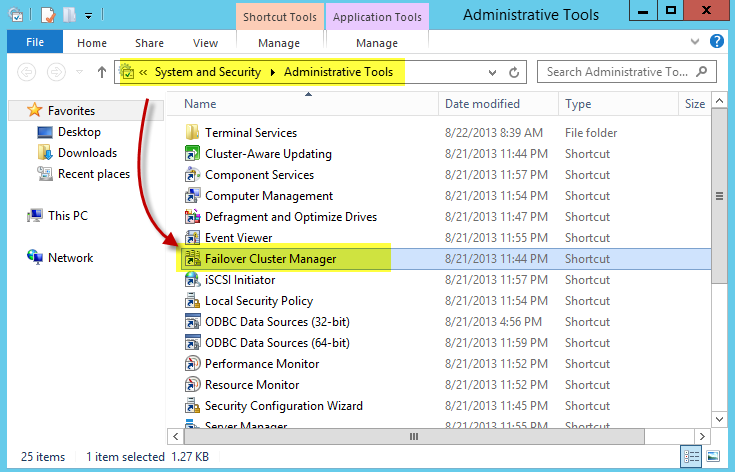Click the ODBC Data Sources (32-bit) icon
Viewport: 735px width, 472px height.
pos(192,322)
